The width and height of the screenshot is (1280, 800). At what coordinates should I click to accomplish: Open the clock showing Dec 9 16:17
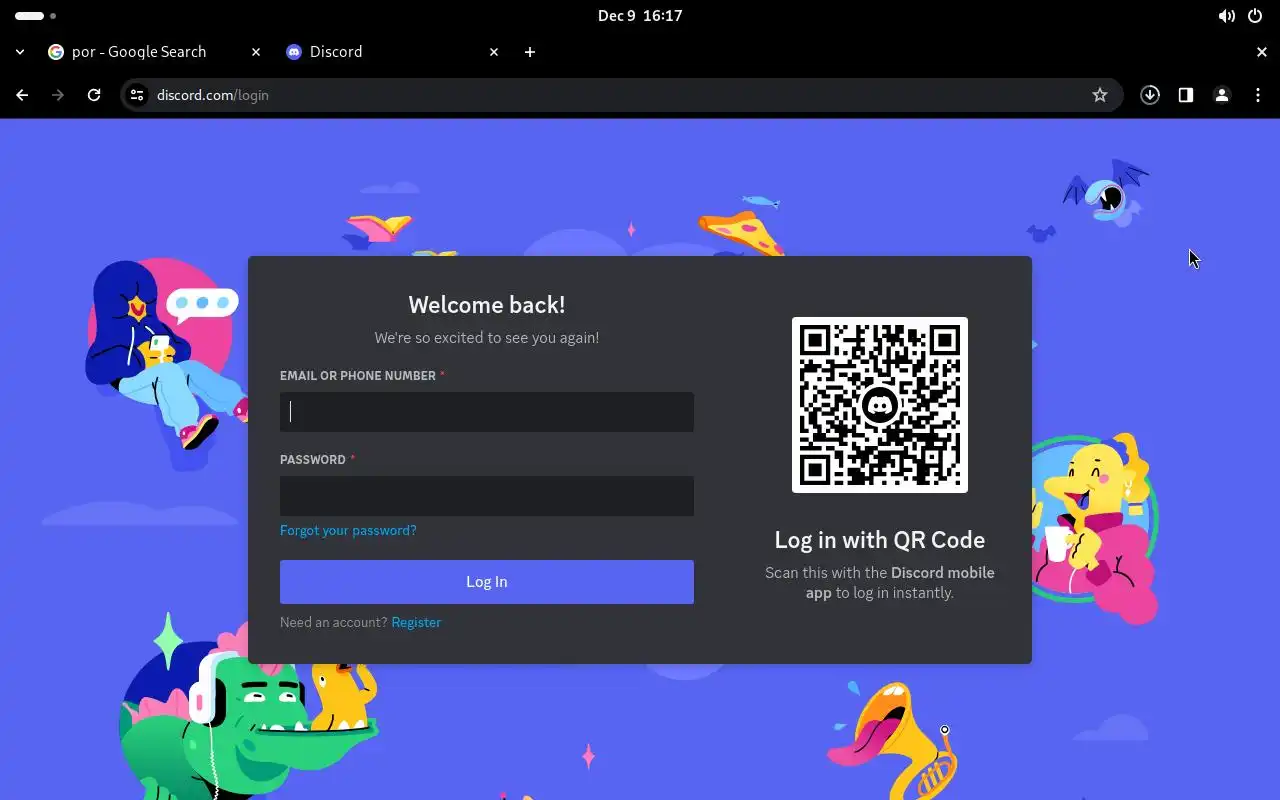[640, 16]
